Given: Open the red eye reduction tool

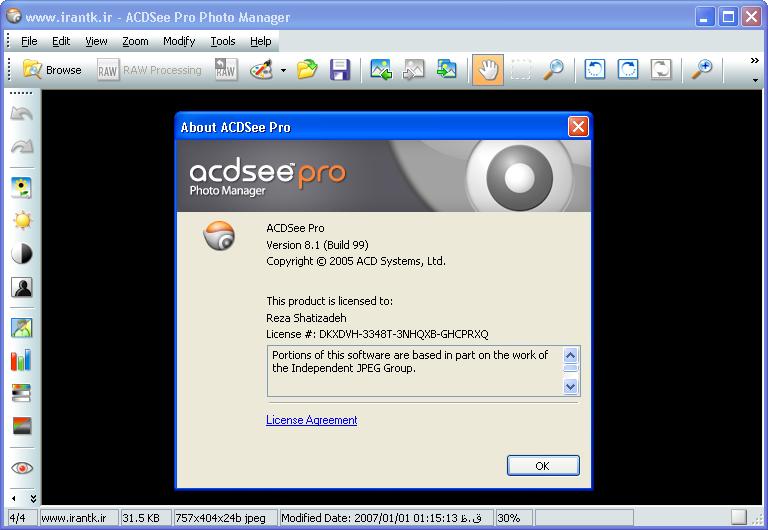Looking at the screenshot, I should pyautogui.click(x=22, y=468).
